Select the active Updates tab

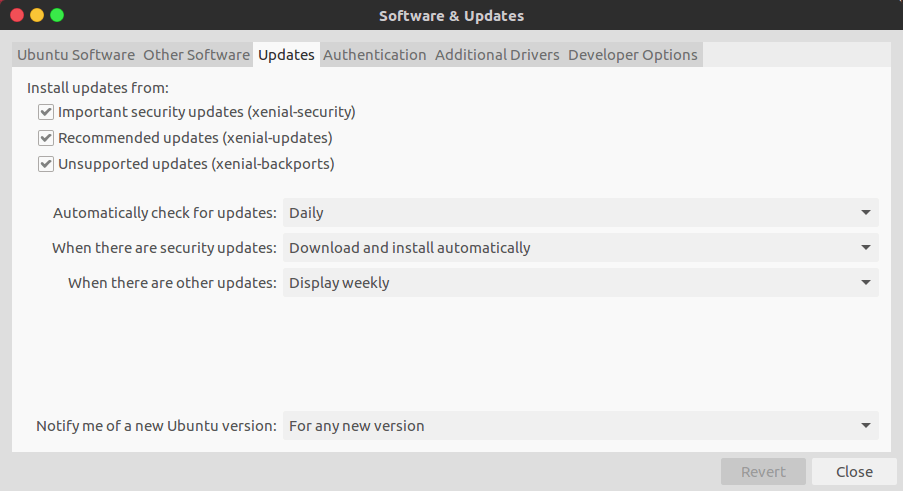(x=286, y=55)
